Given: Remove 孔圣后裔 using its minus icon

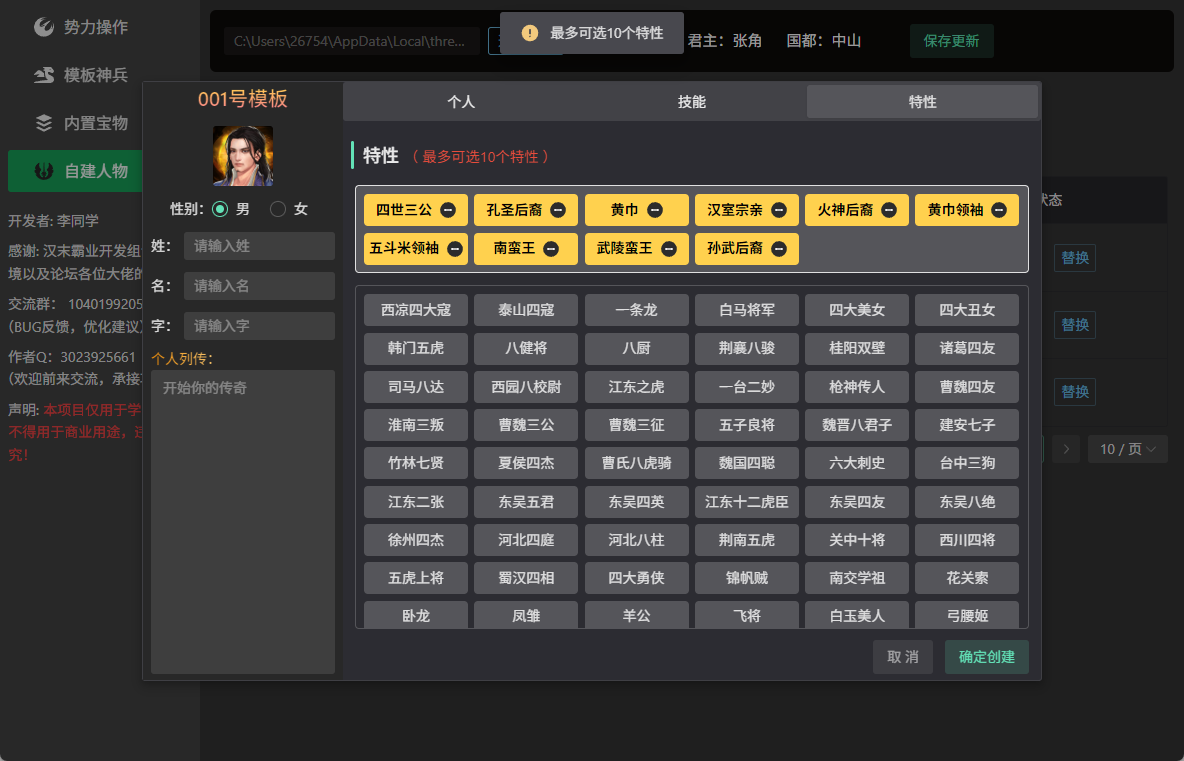Looking at the screenshot, I should (558, 210).
